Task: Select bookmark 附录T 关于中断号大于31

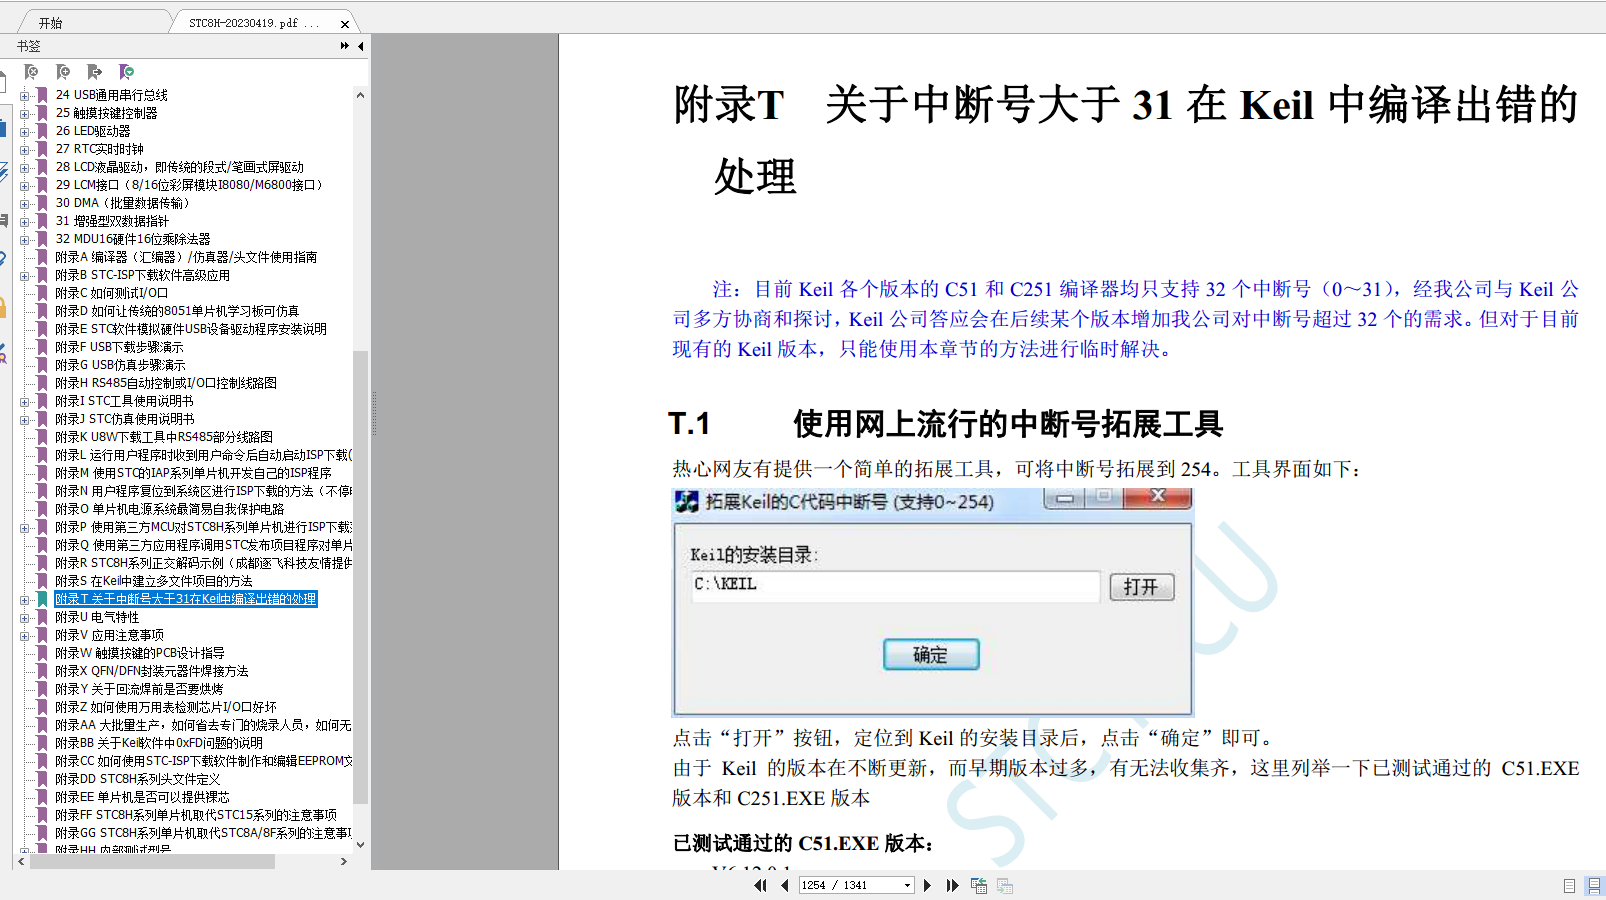Action: point(186,599)
